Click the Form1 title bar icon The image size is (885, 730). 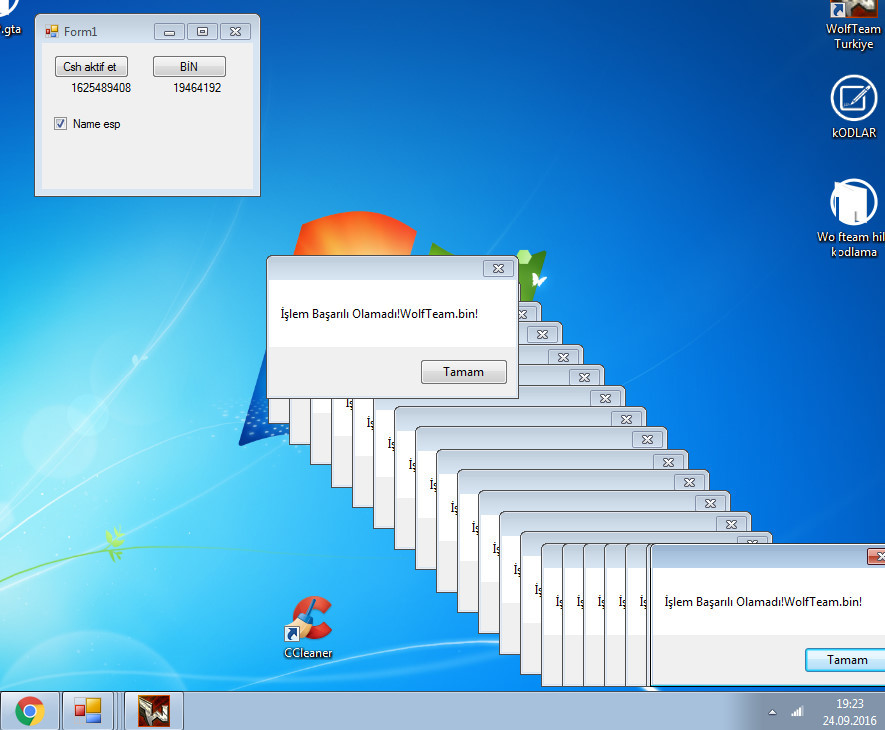pos(52,32)
